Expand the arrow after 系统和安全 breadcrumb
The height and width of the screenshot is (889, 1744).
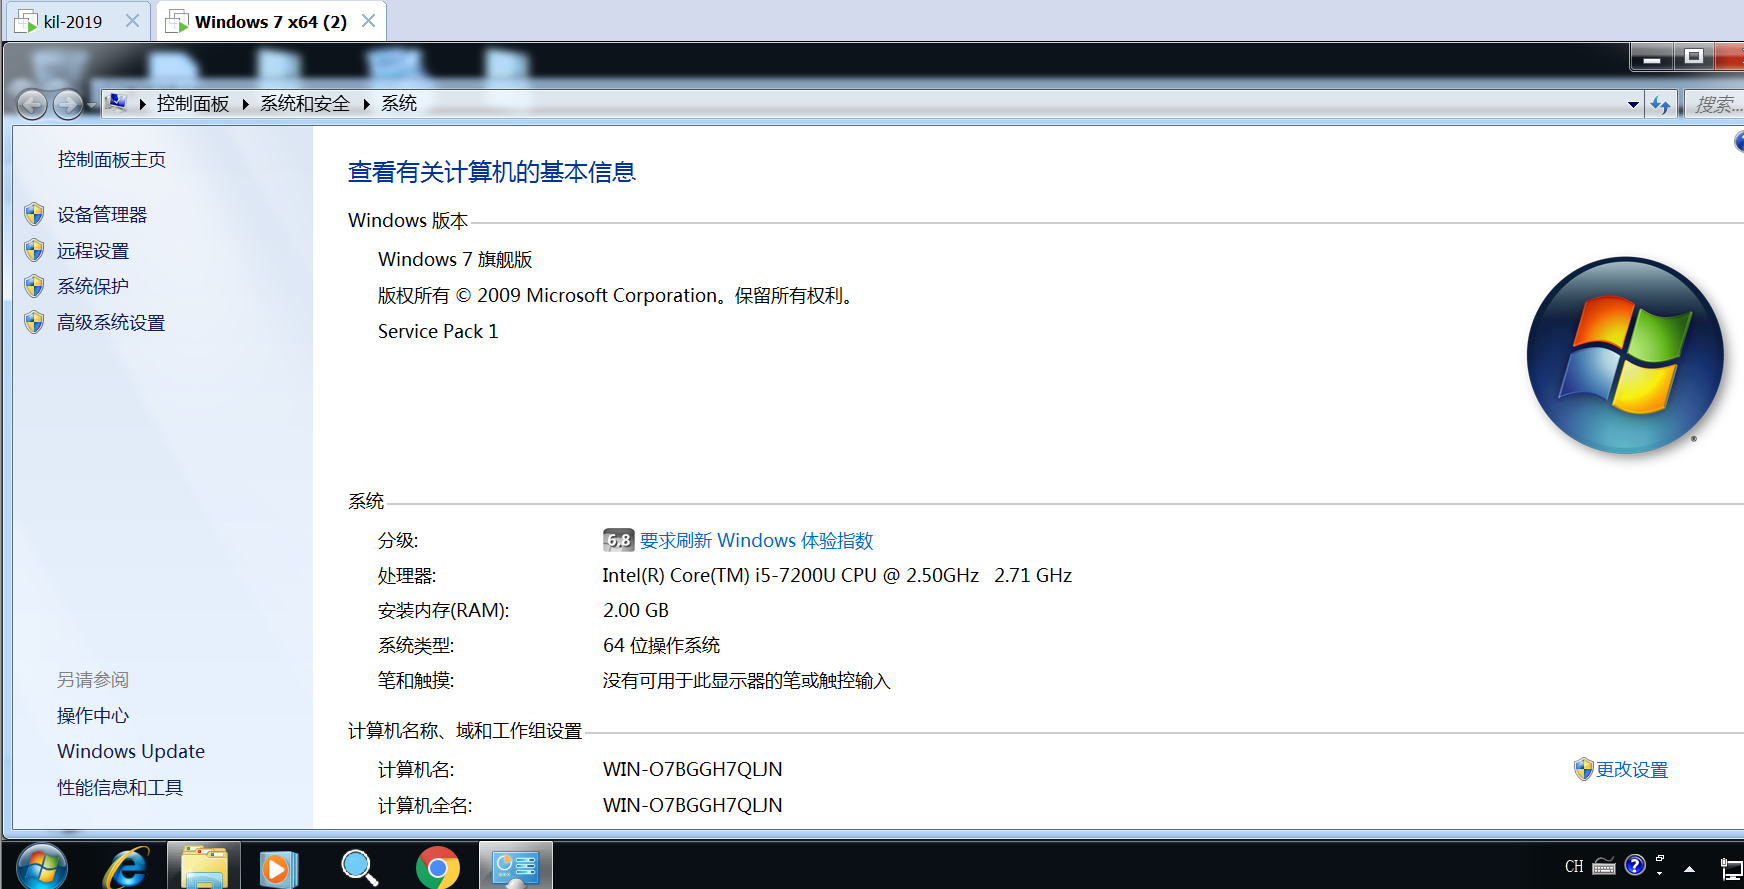(366, 104)
